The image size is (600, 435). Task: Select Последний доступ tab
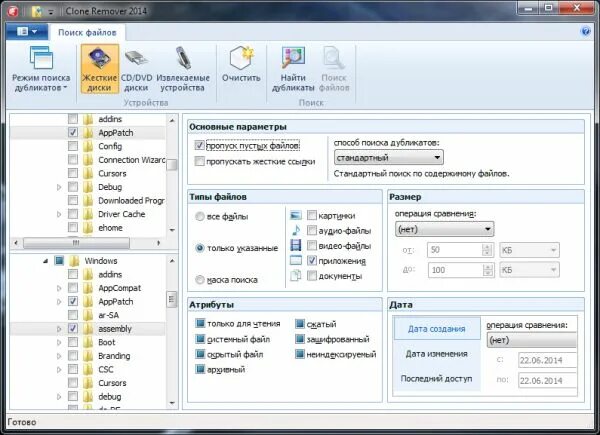pos(437,378)
